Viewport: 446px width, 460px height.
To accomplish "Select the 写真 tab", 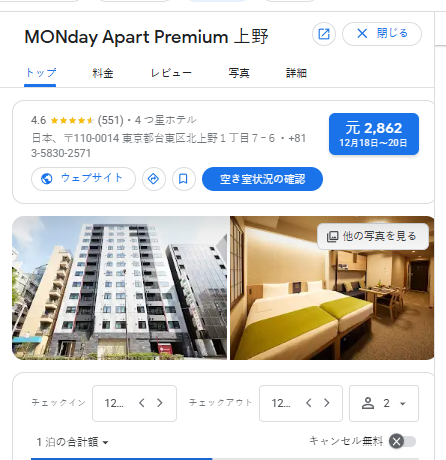I will pos(239,73).
